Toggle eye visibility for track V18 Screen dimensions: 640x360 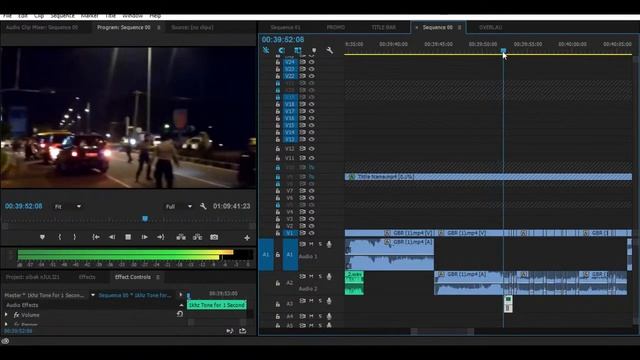pyautogui.click(x=312, y=104)
